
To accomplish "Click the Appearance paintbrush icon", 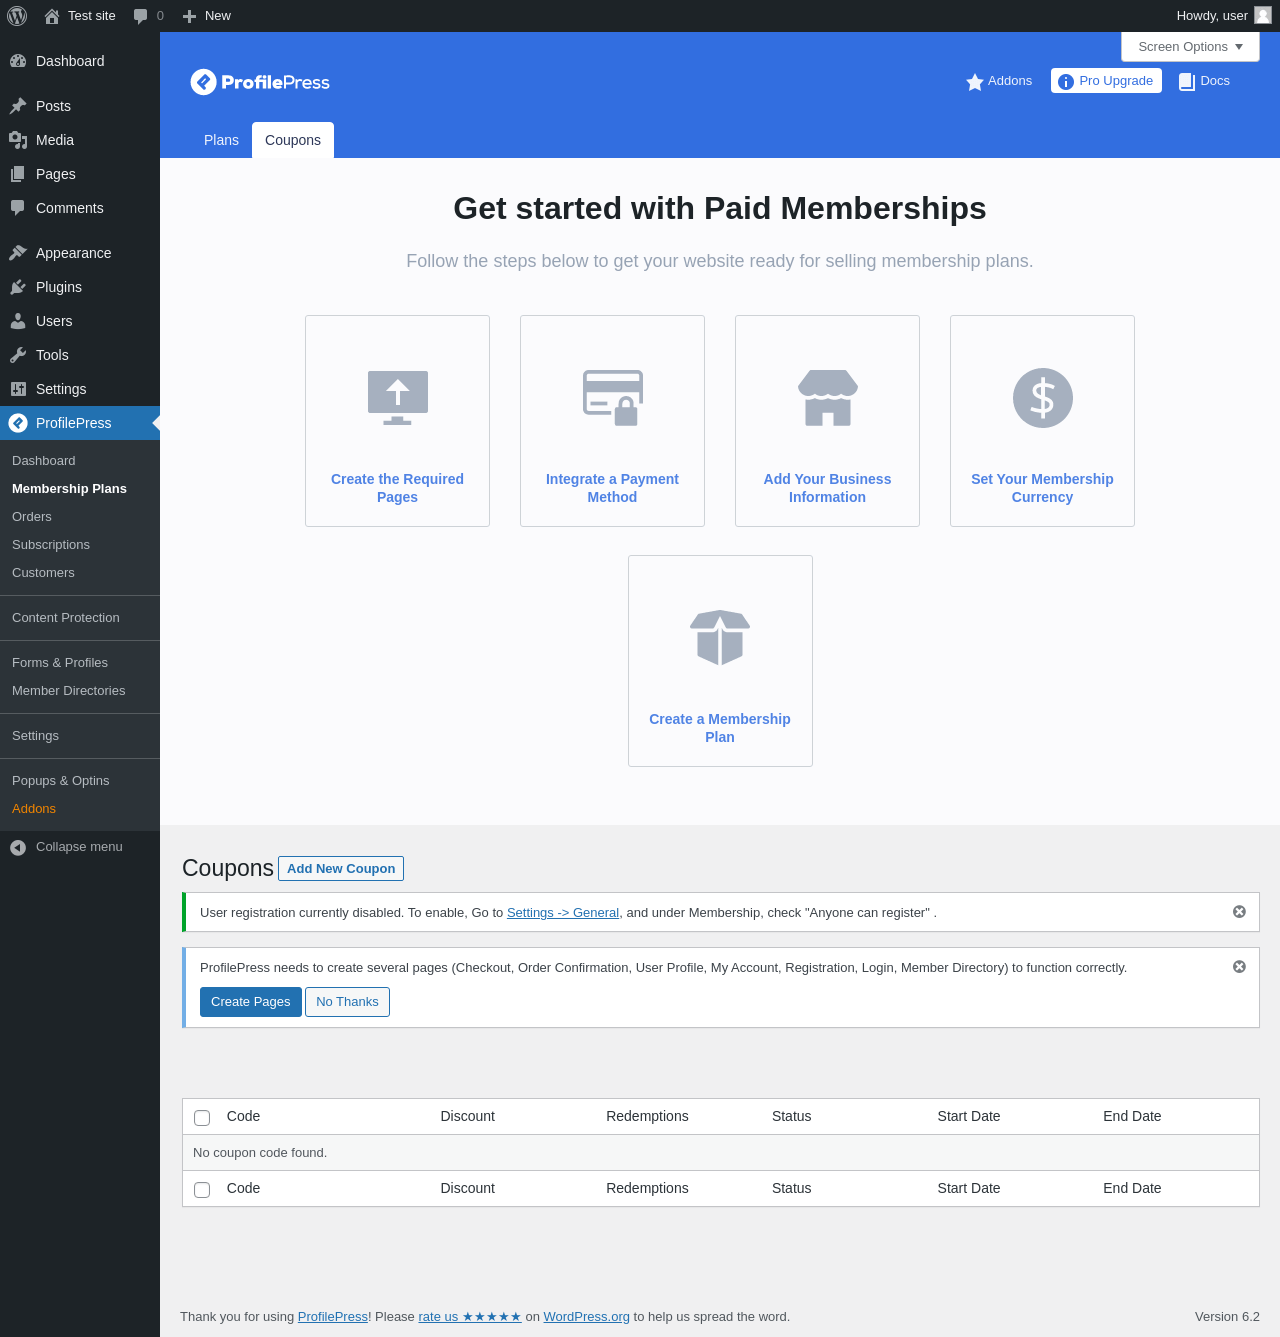I will [18, 253].
